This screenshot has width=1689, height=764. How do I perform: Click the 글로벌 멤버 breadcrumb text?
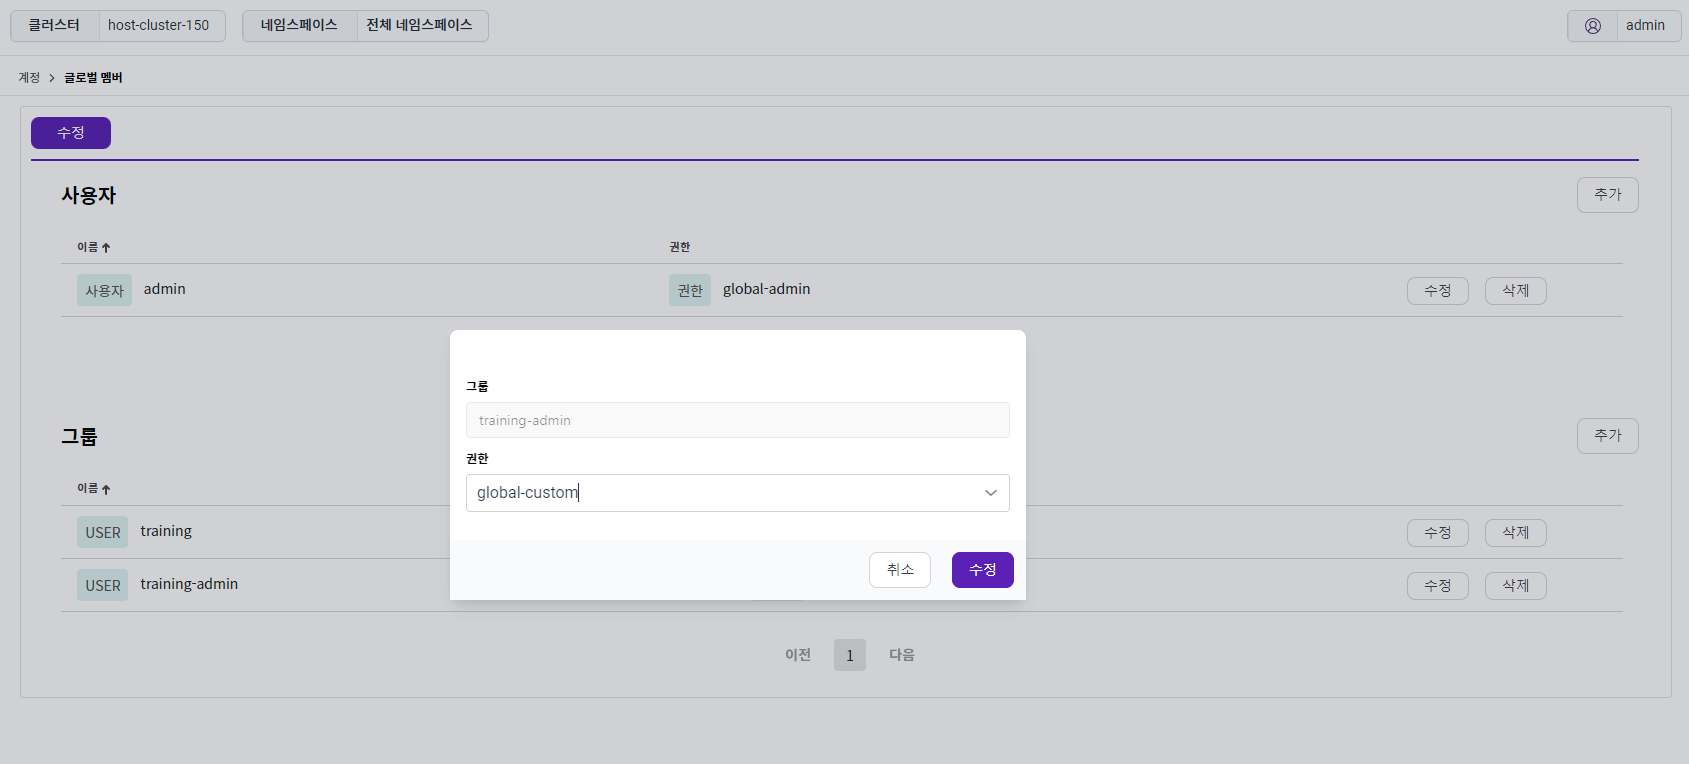pos(93,77)
